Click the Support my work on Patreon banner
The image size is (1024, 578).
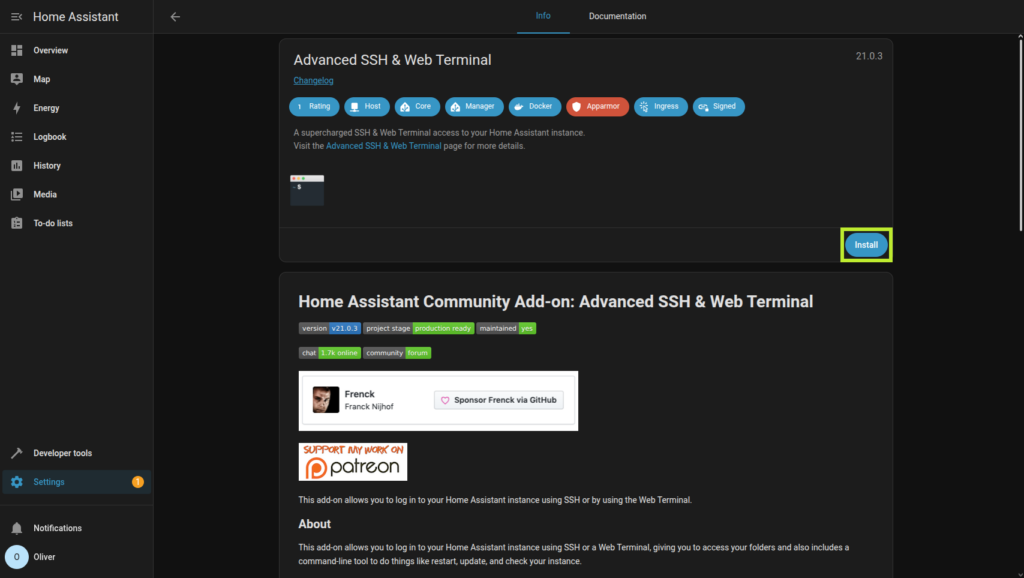coord(353,462)
